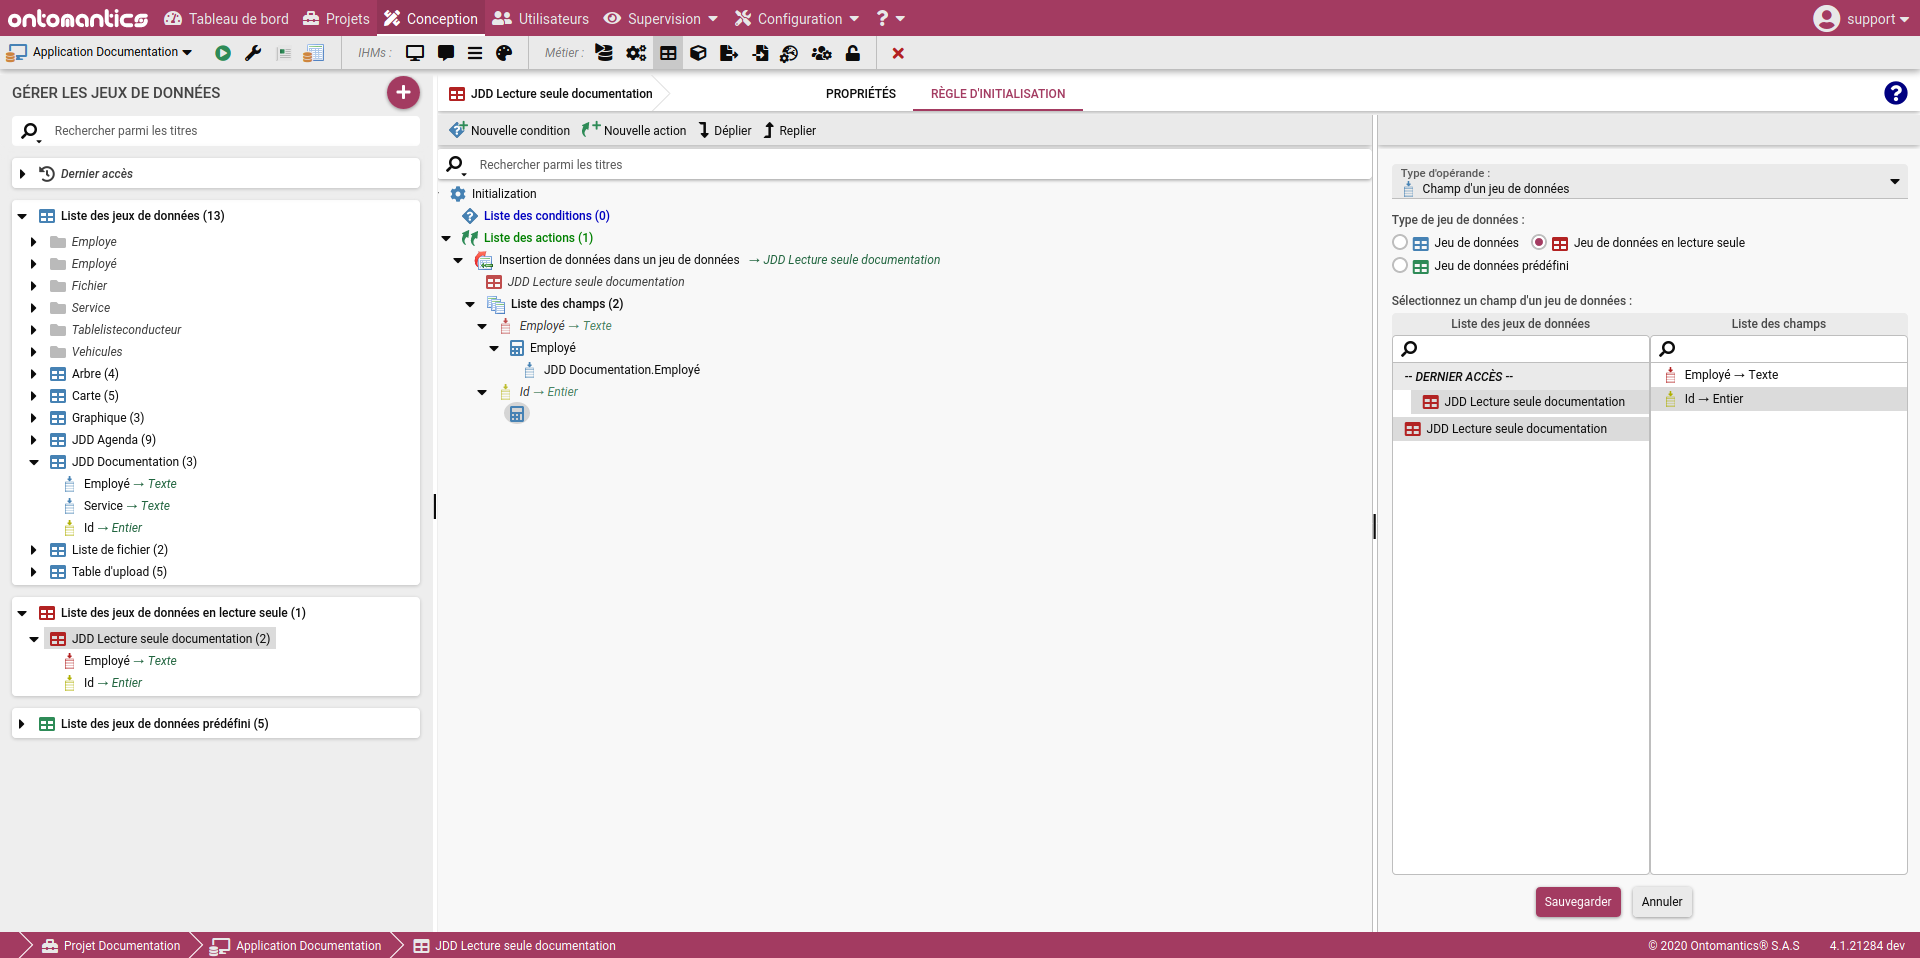
Task: Open the Configuration menu
Action: (797, 18)
